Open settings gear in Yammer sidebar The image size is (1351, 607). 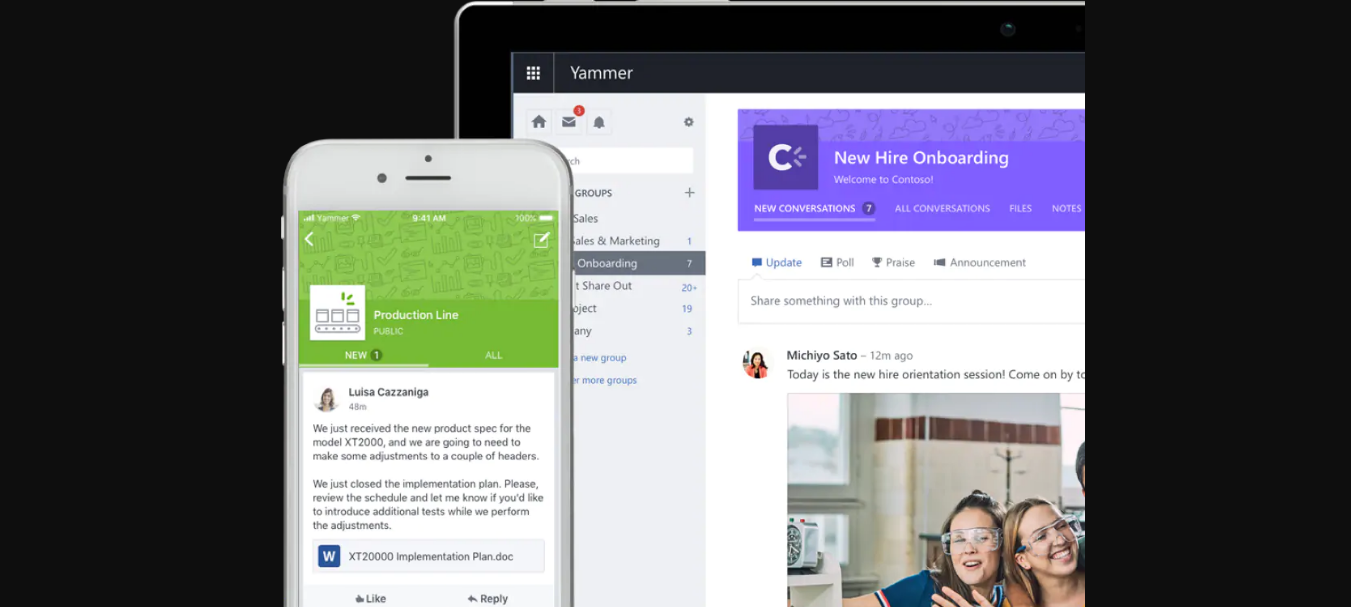pyautogui.click(x=689, y=122)
